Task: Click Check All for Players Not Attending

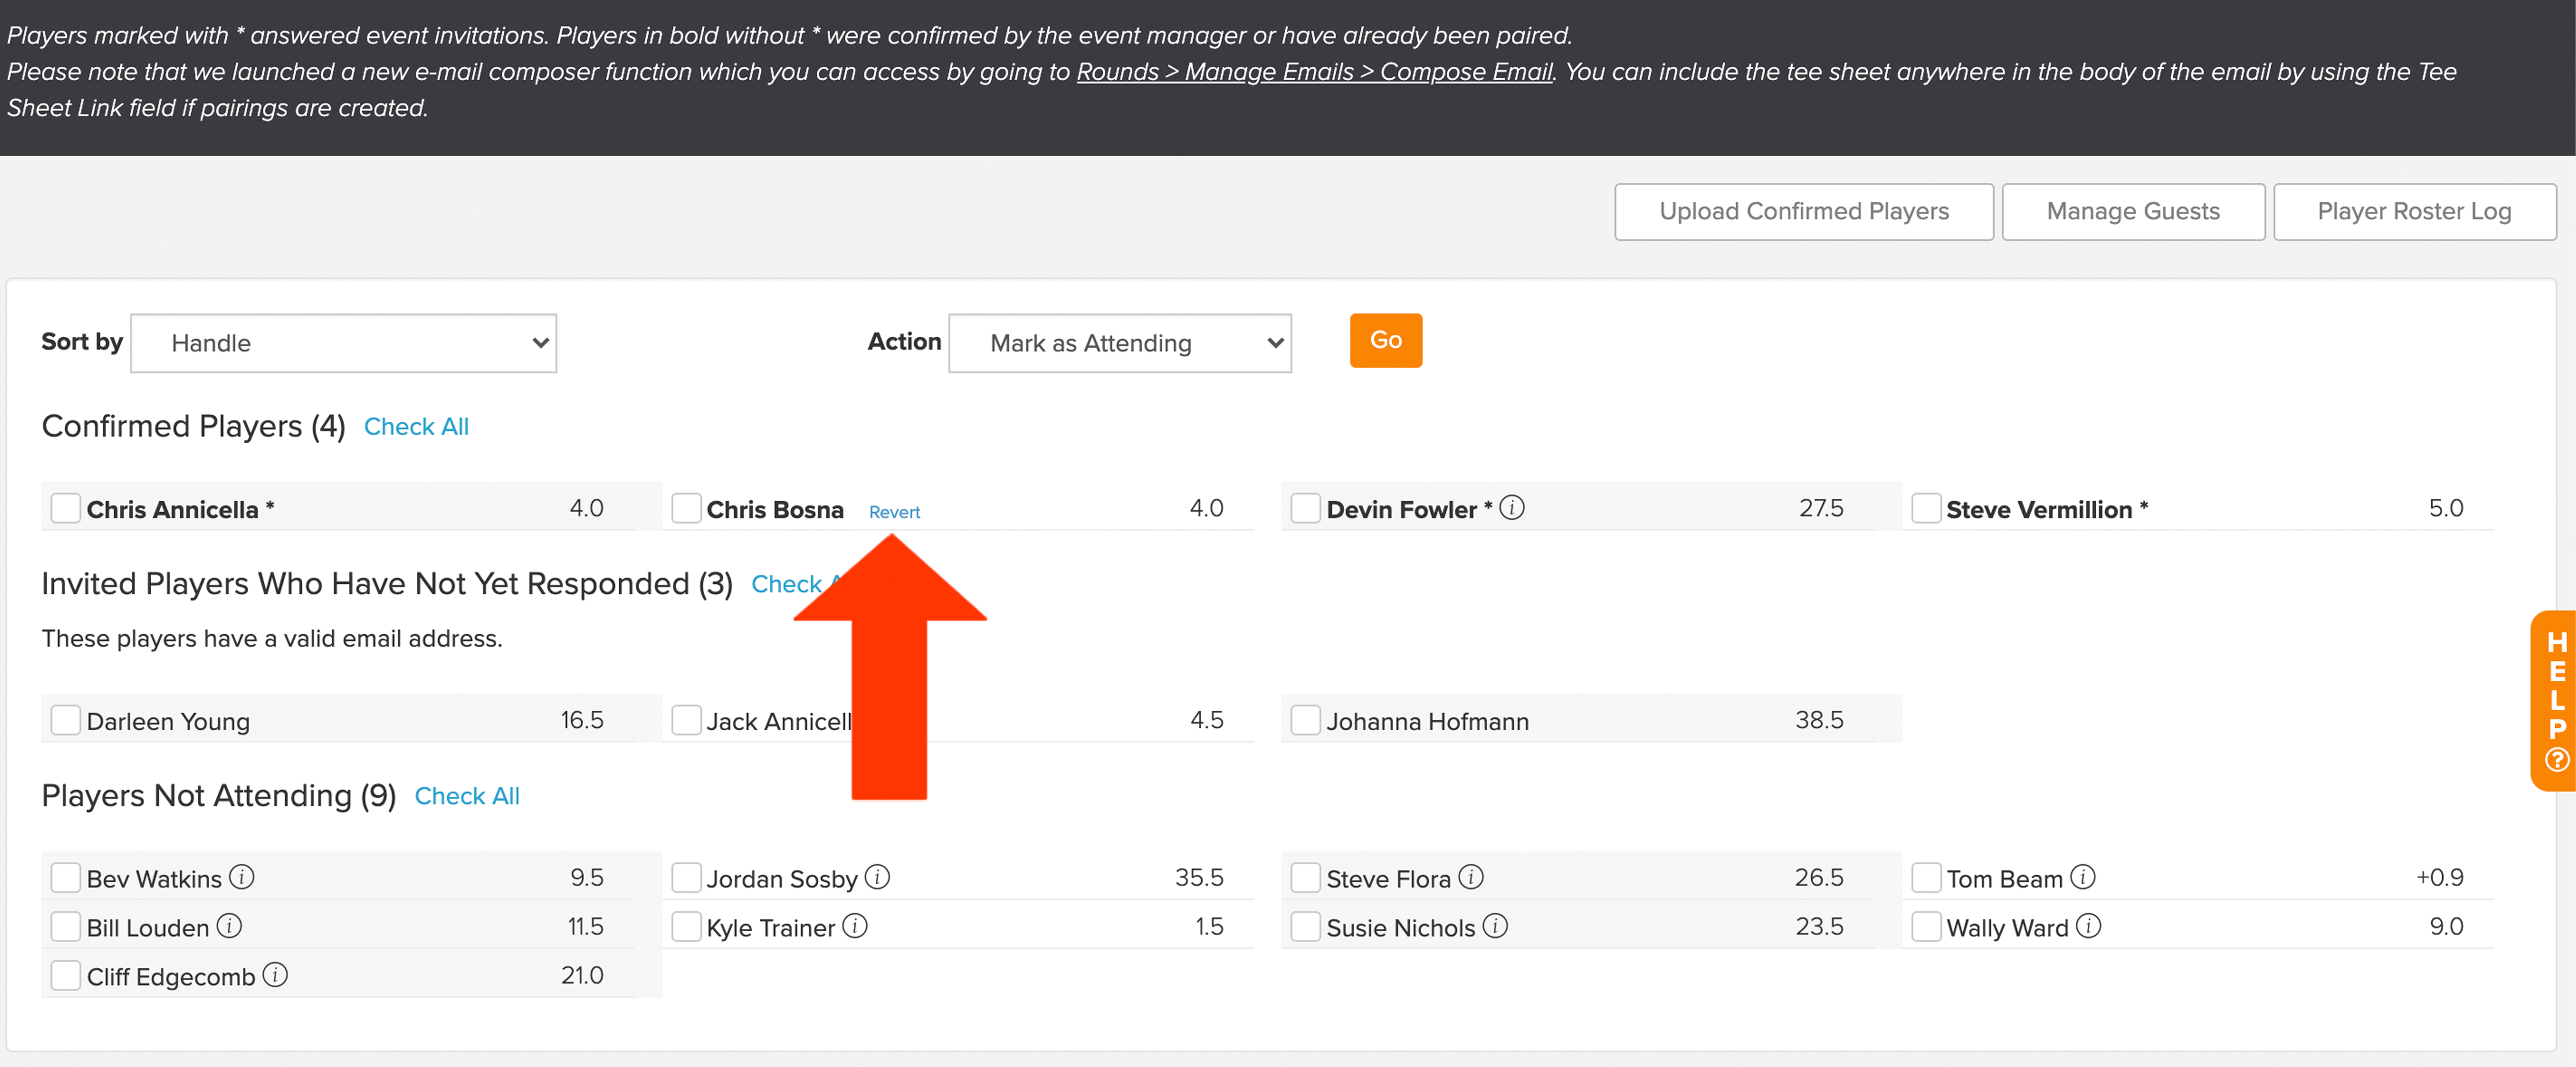Action: (x=467, y=797)
